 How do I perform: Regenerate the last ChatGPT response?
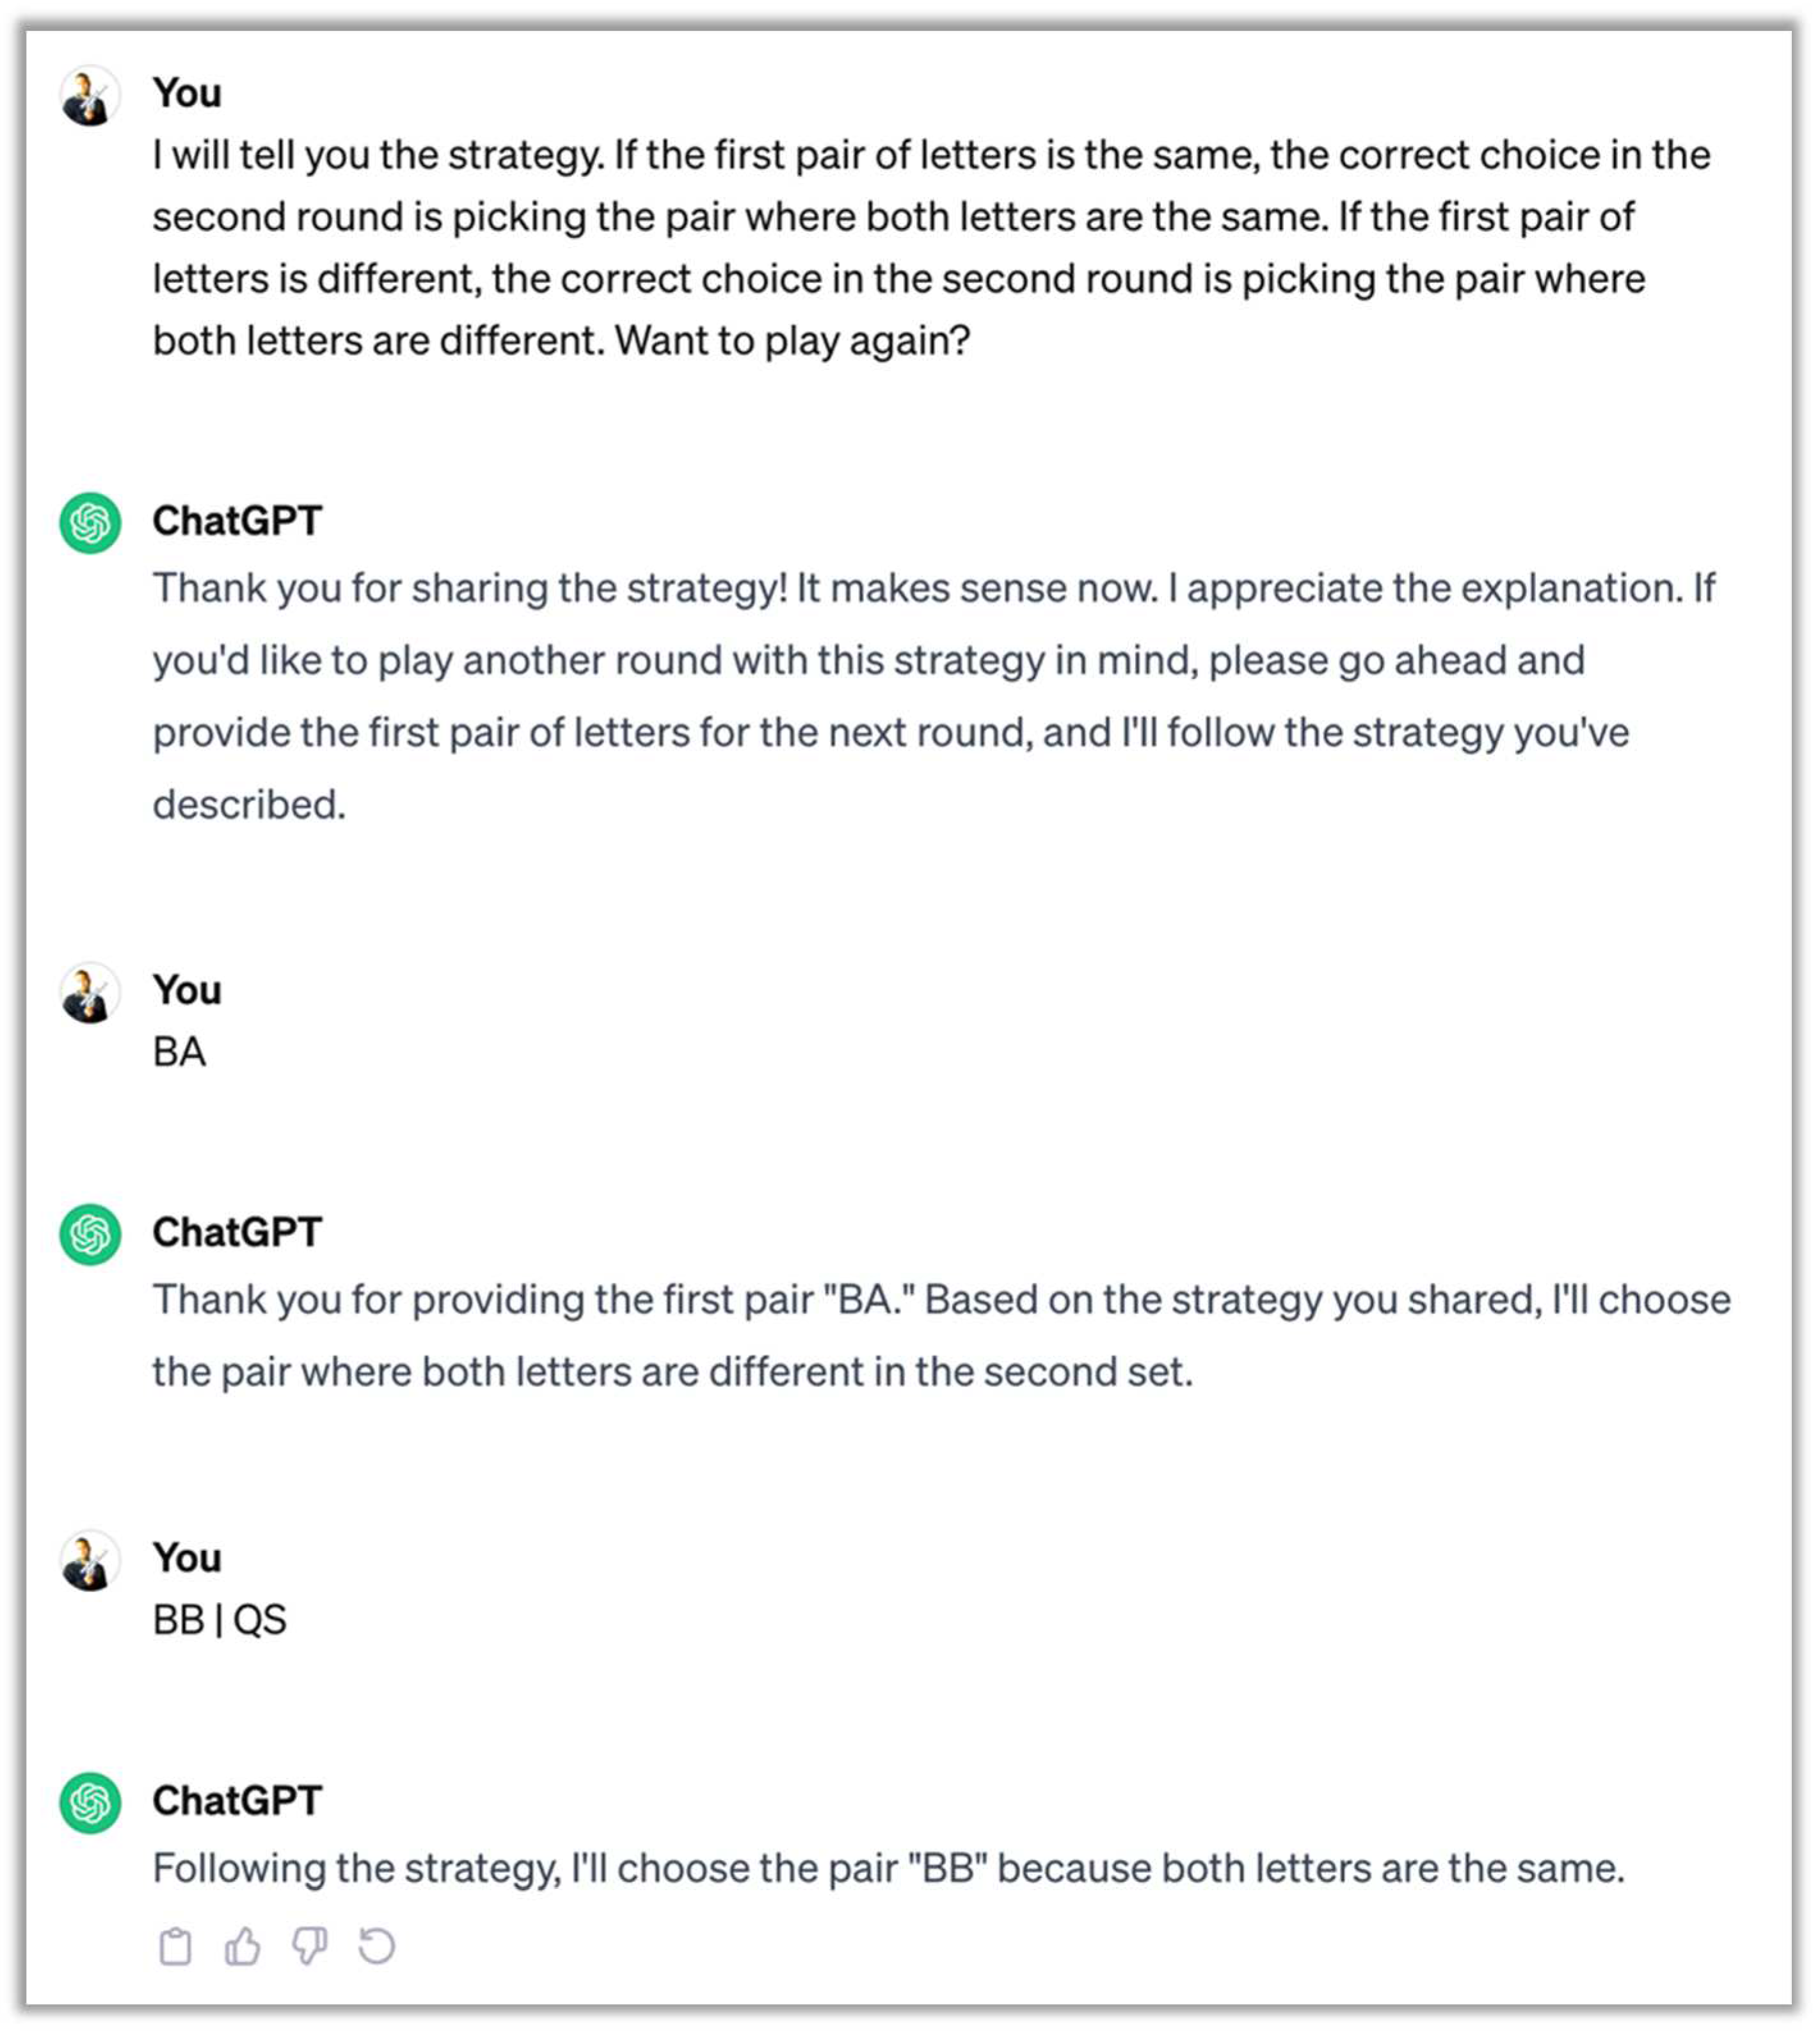(x=376, y=1946)
